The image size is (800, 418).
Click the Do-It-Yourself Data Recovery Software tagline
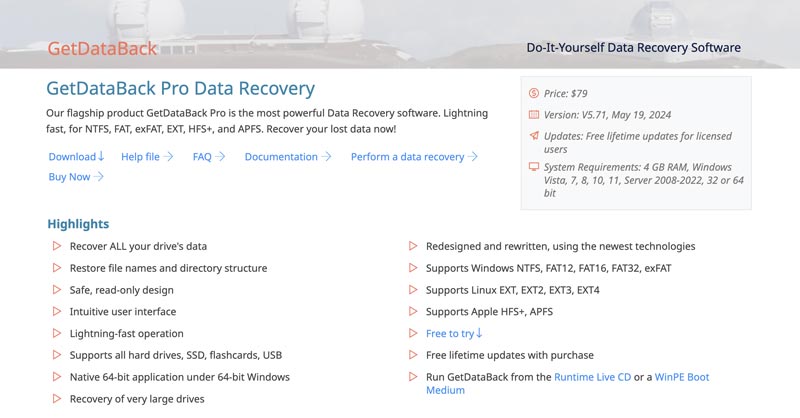point(633,47)
